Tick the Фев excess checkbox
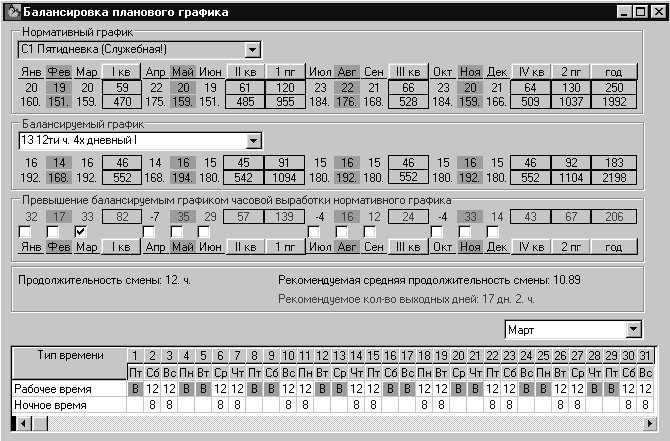670x441 pixels. (53, 232)
